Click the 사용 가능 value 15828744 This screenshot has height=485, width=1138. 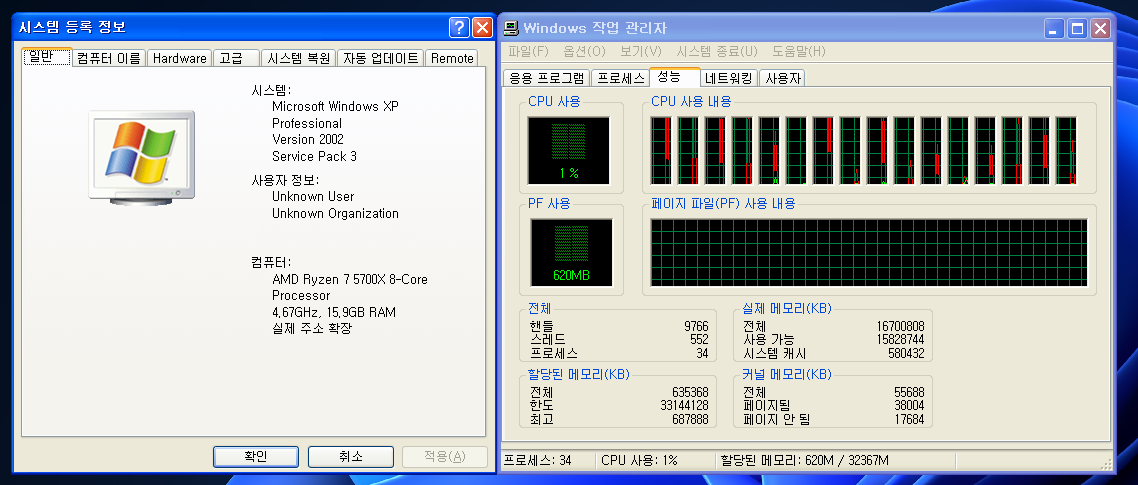[x=900, y=340]
